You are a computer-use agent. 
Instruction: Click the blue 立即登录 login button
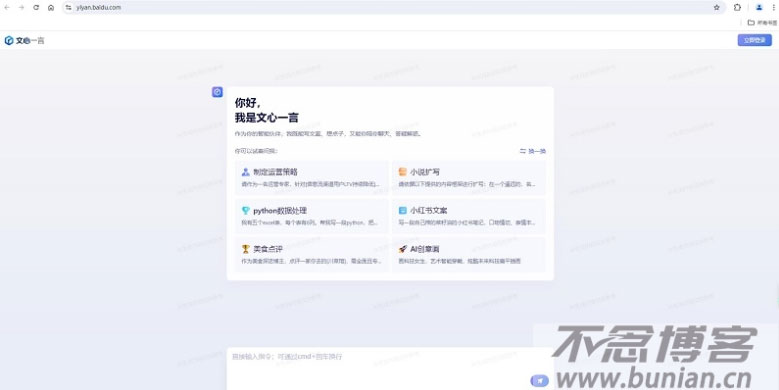(754, 40)
